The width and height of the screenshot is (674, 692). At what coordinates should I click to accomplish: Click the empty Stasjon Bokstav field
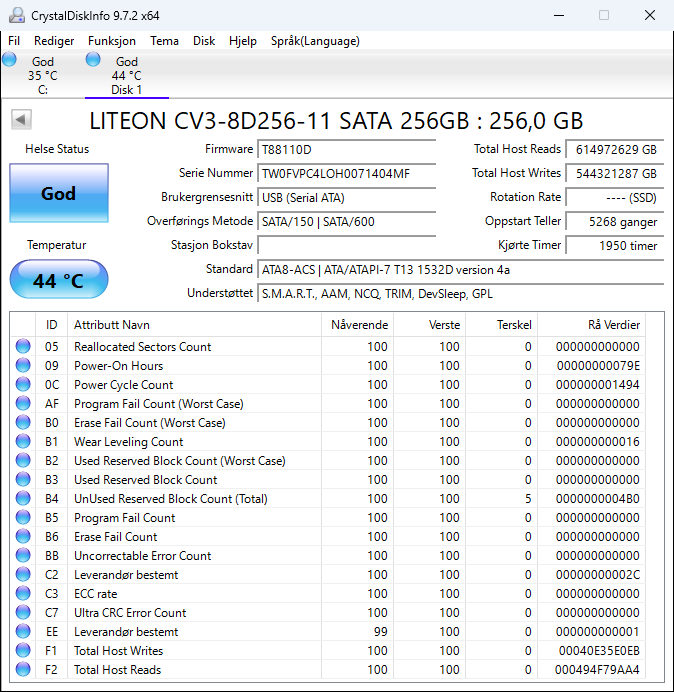(346, 245)
